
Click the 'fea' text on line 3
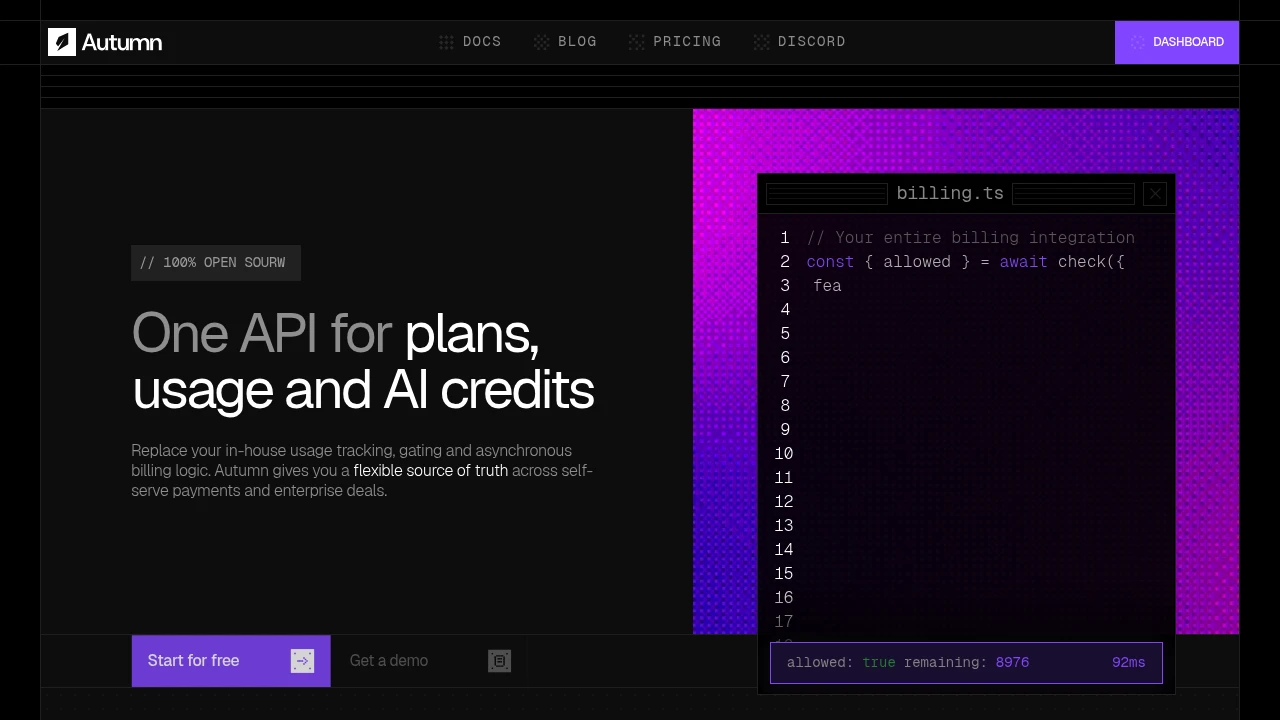828,286
